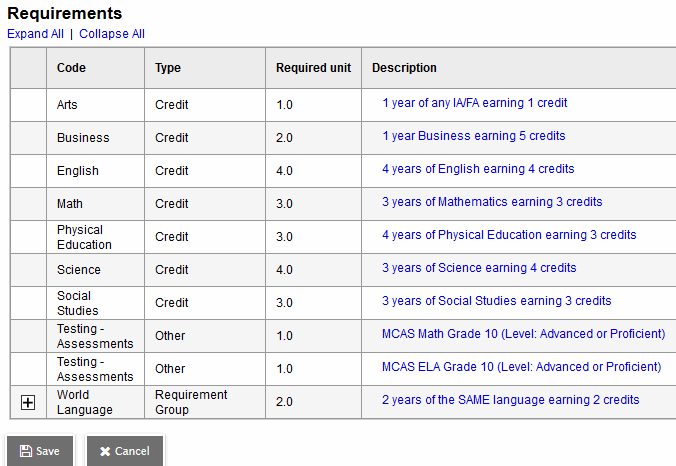Expand the World Language requirement group

pos(28,402)
